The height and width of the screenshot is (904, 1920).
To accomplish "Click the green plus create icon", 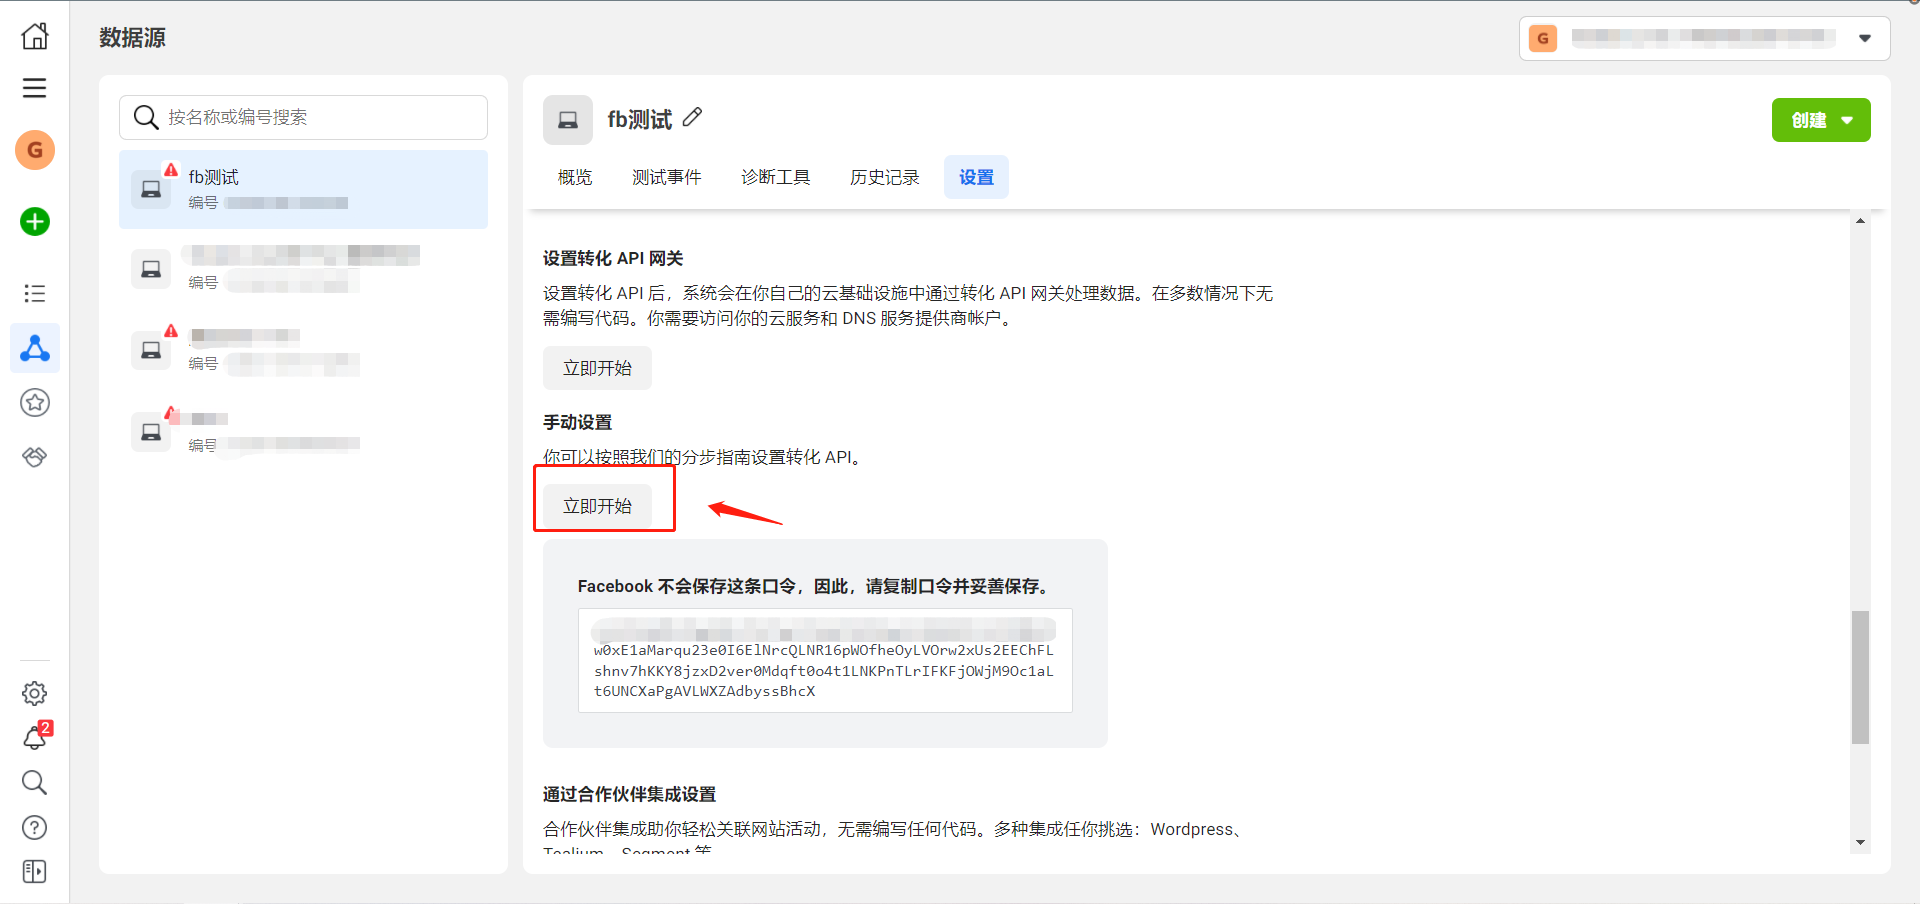I will 35,222.
